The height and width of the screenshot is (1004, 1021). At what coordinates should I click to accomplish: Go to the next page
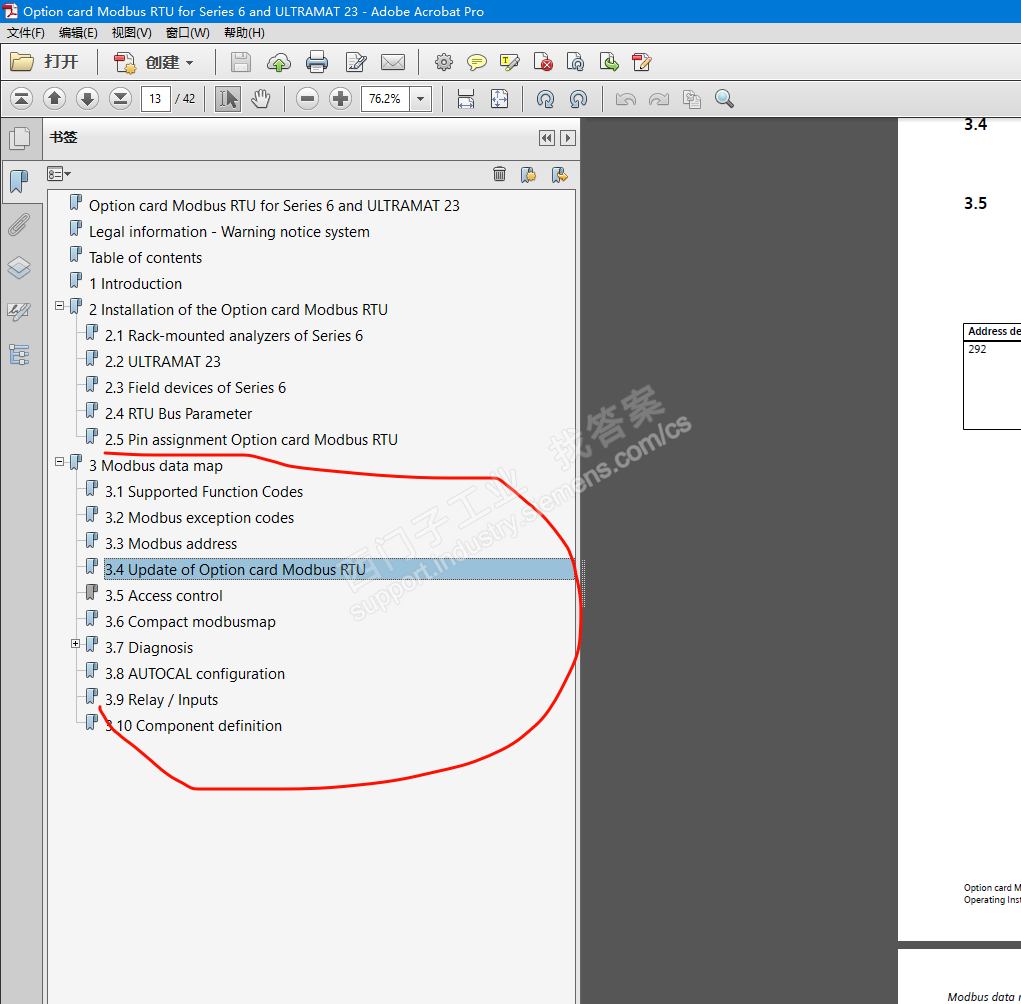(x=87, y=99)
